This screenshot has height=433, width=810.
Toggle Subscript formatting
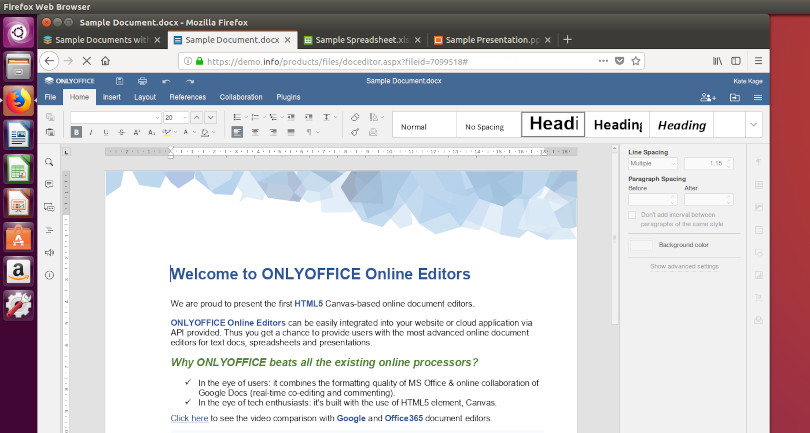152,132
